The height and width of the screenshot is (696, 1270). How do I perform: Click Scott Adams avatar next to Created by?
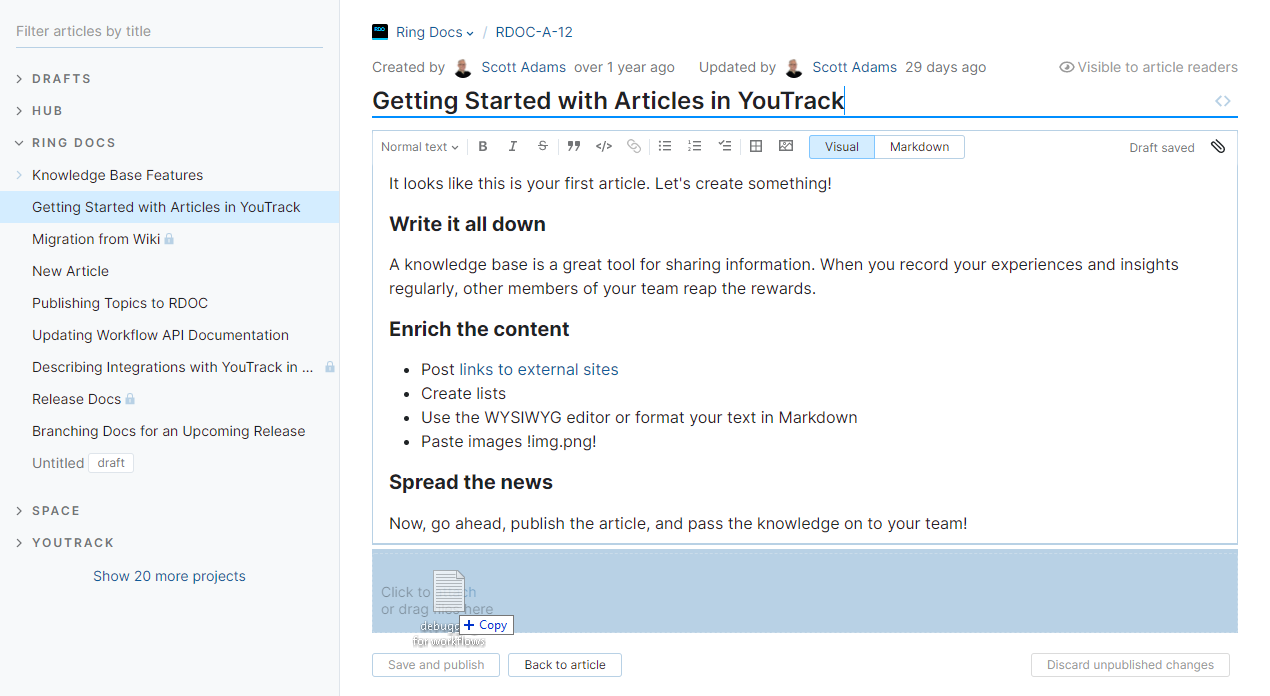(463, 68)
